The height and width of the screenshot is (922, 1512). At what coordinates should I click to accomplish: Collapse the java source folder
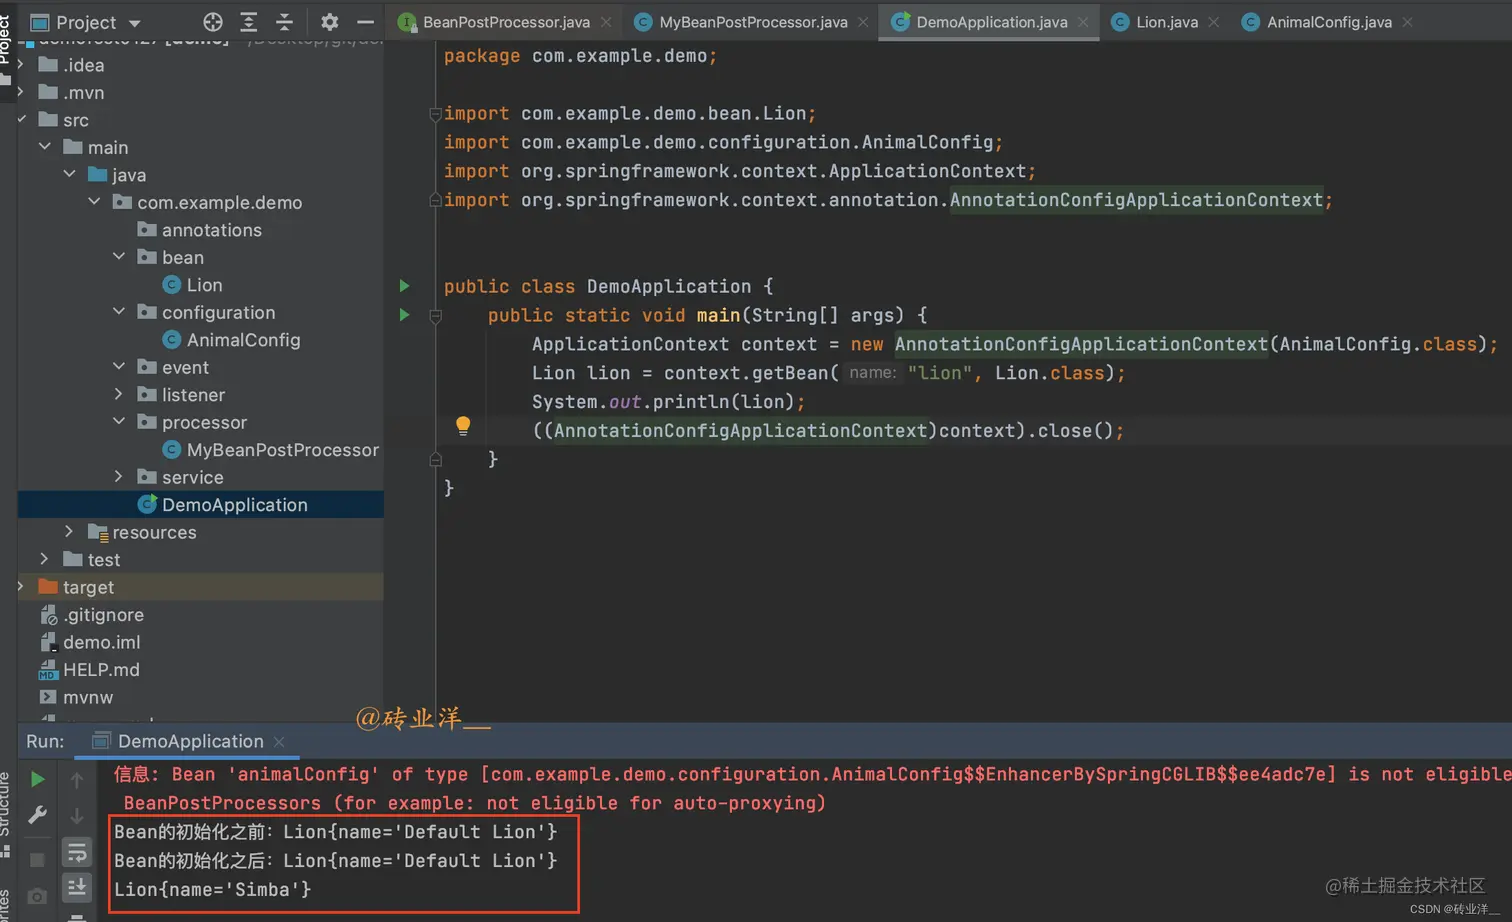(70, 174)
